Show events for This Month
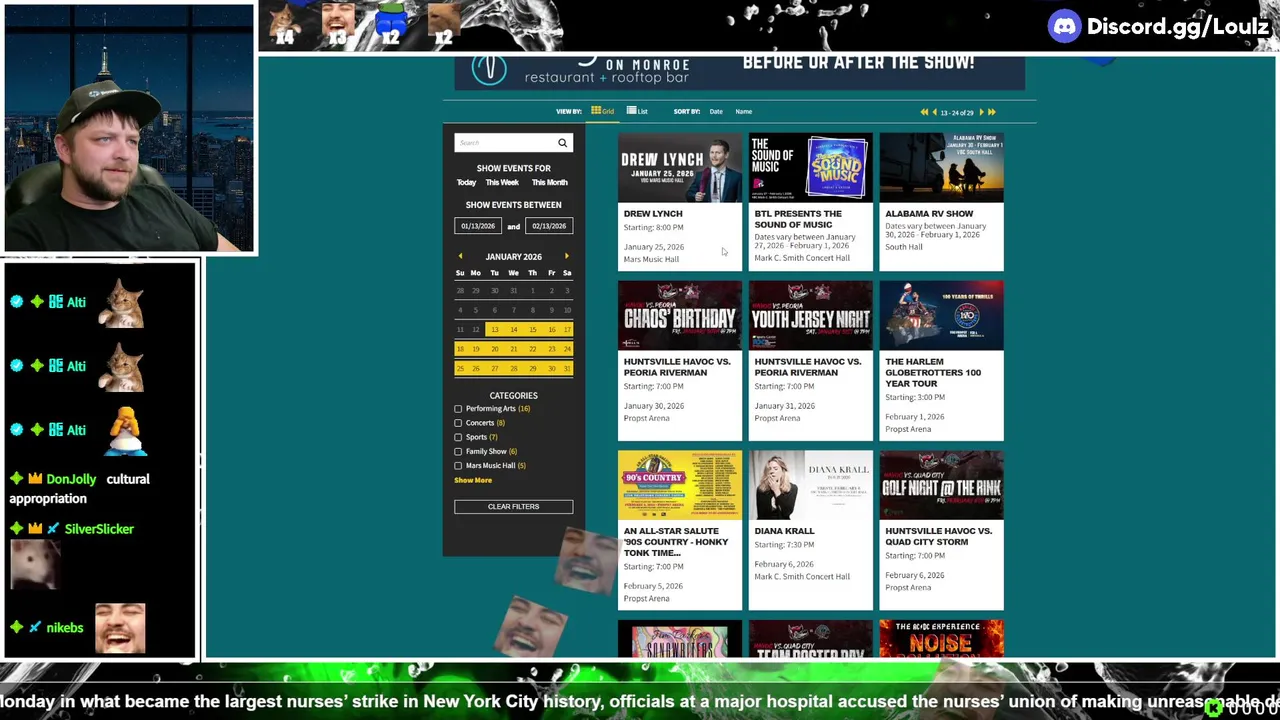The image size is (1280, 720). [549, 183]
